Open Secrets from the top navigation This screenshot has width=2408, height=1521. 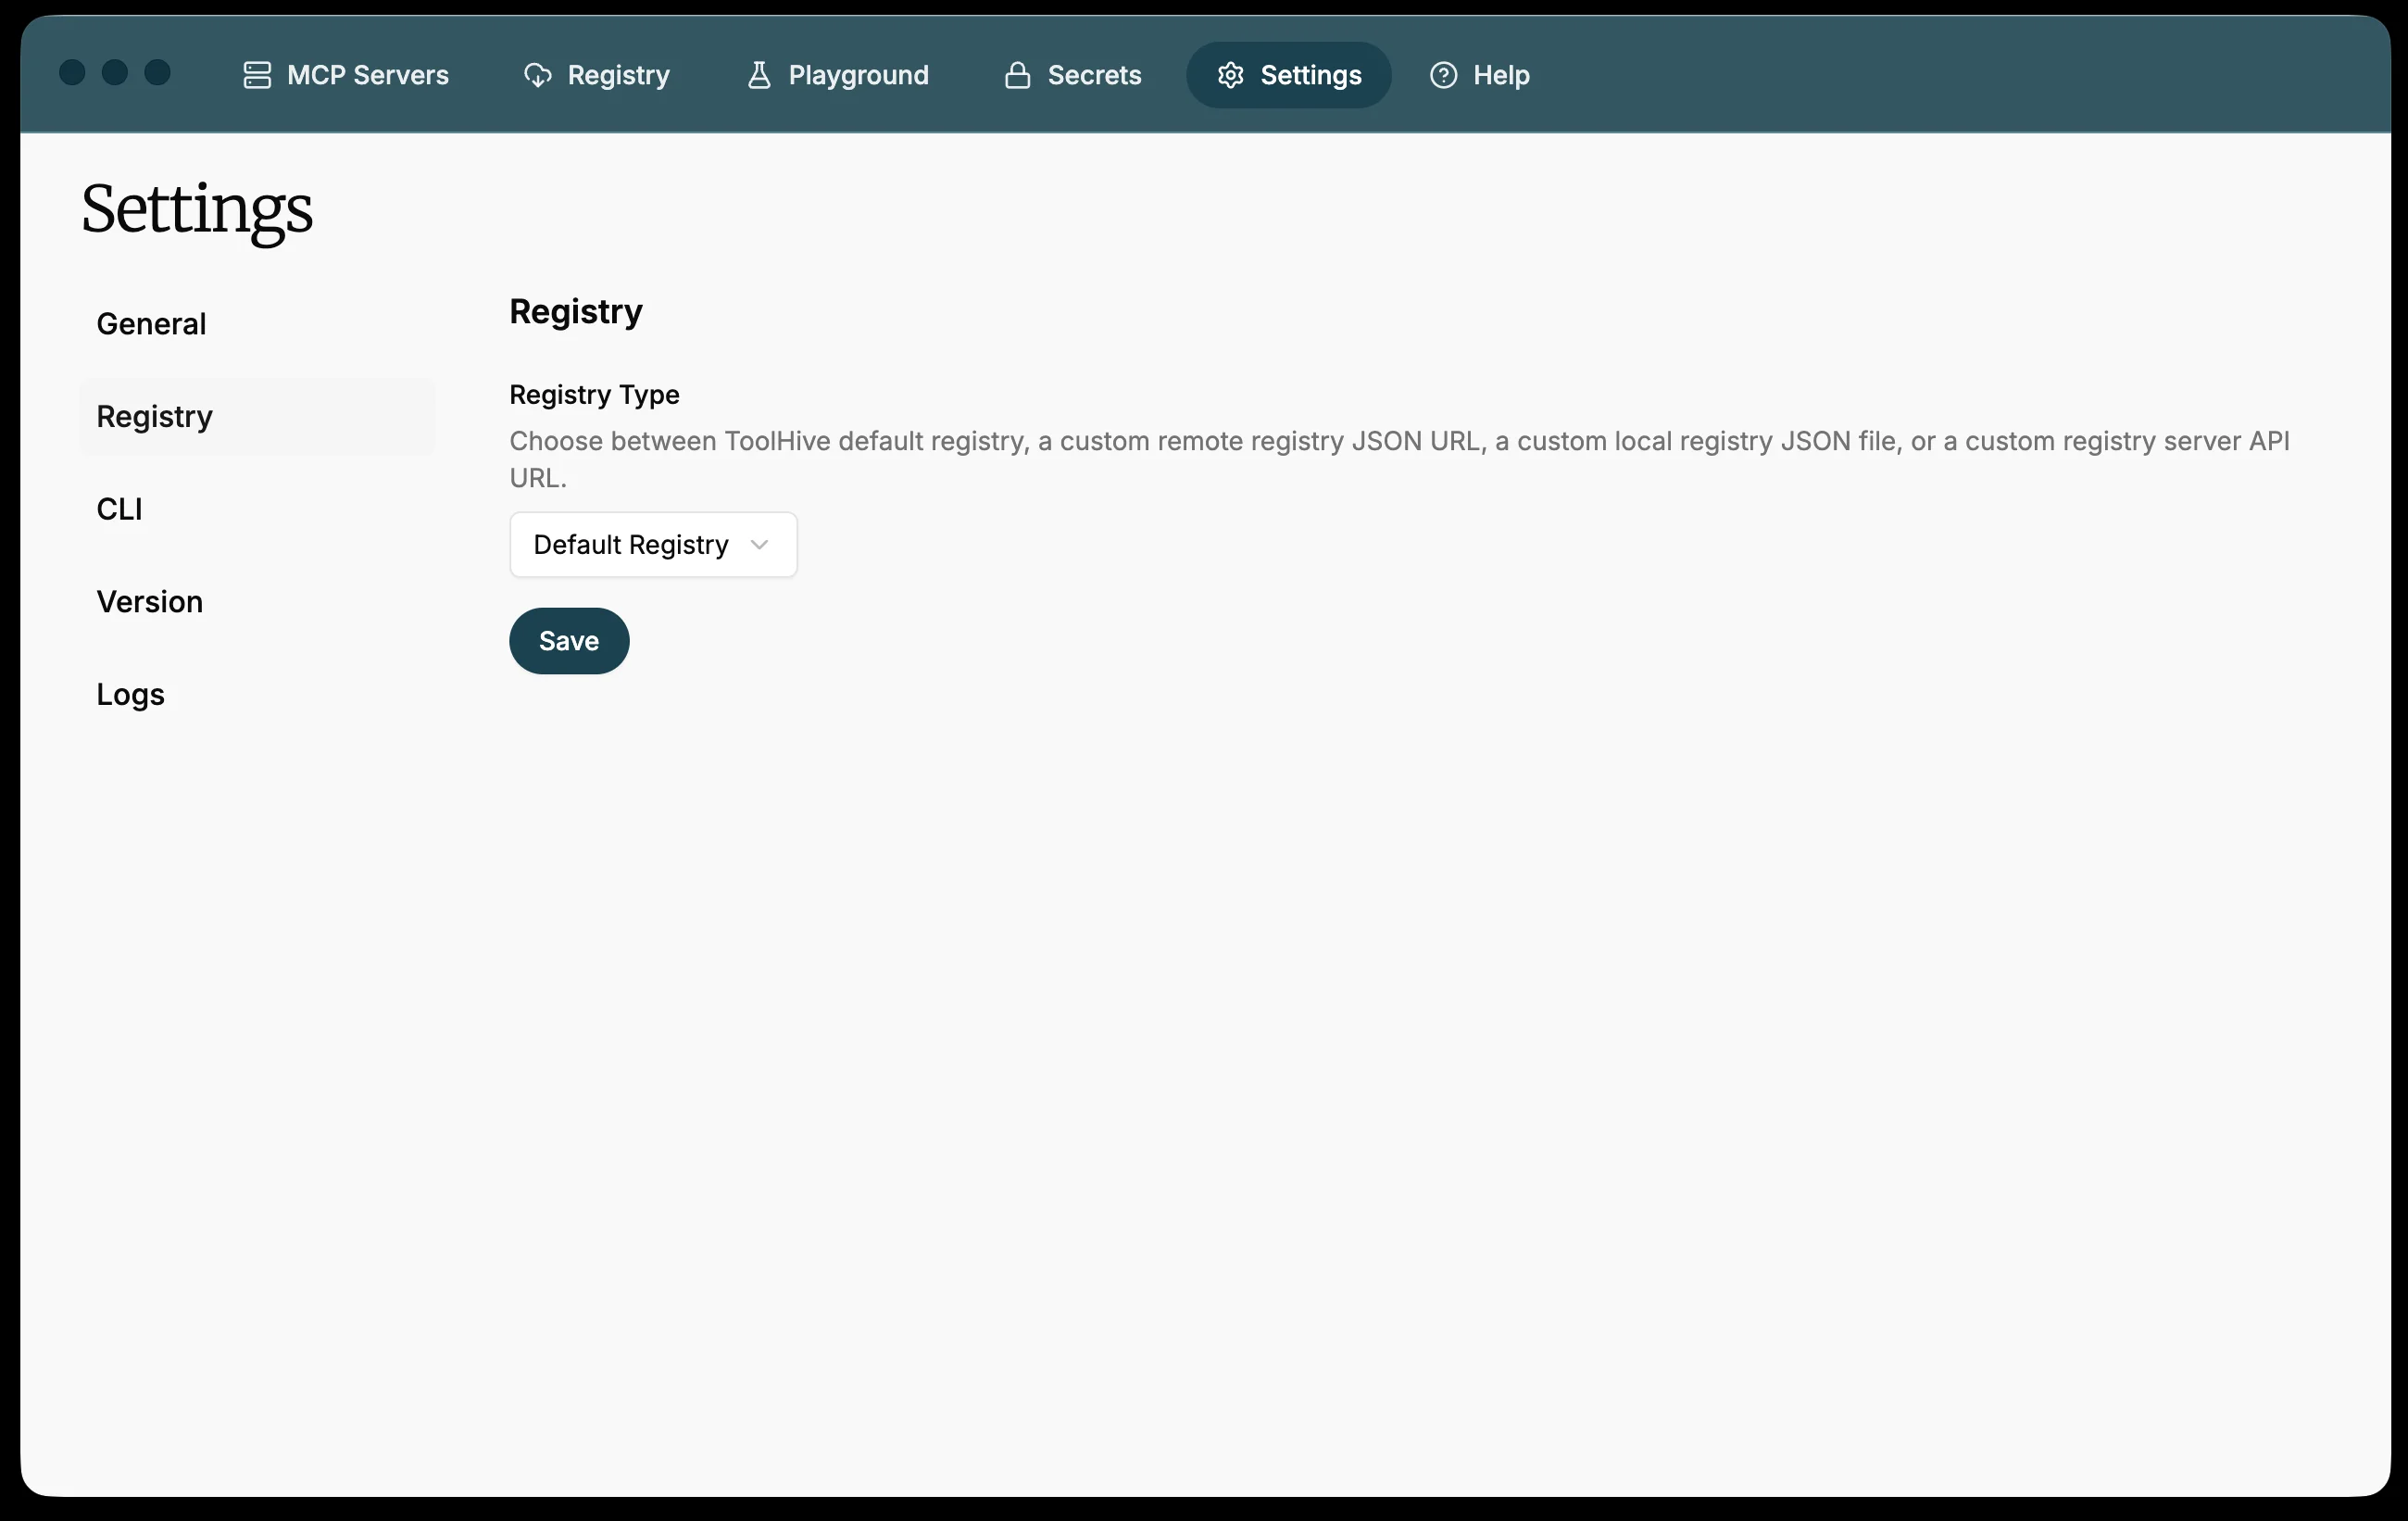[1094, 75]
